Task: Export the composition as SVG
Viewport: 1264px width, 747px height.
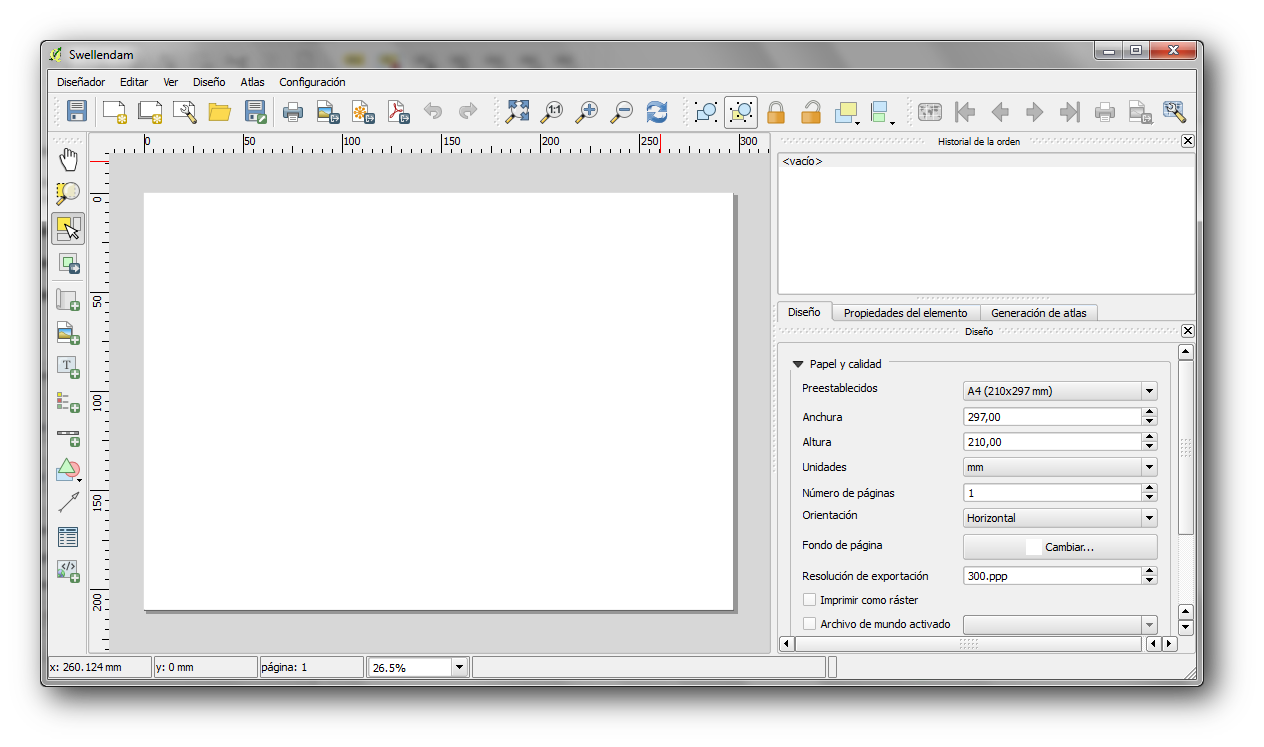Action: point(363,111)
